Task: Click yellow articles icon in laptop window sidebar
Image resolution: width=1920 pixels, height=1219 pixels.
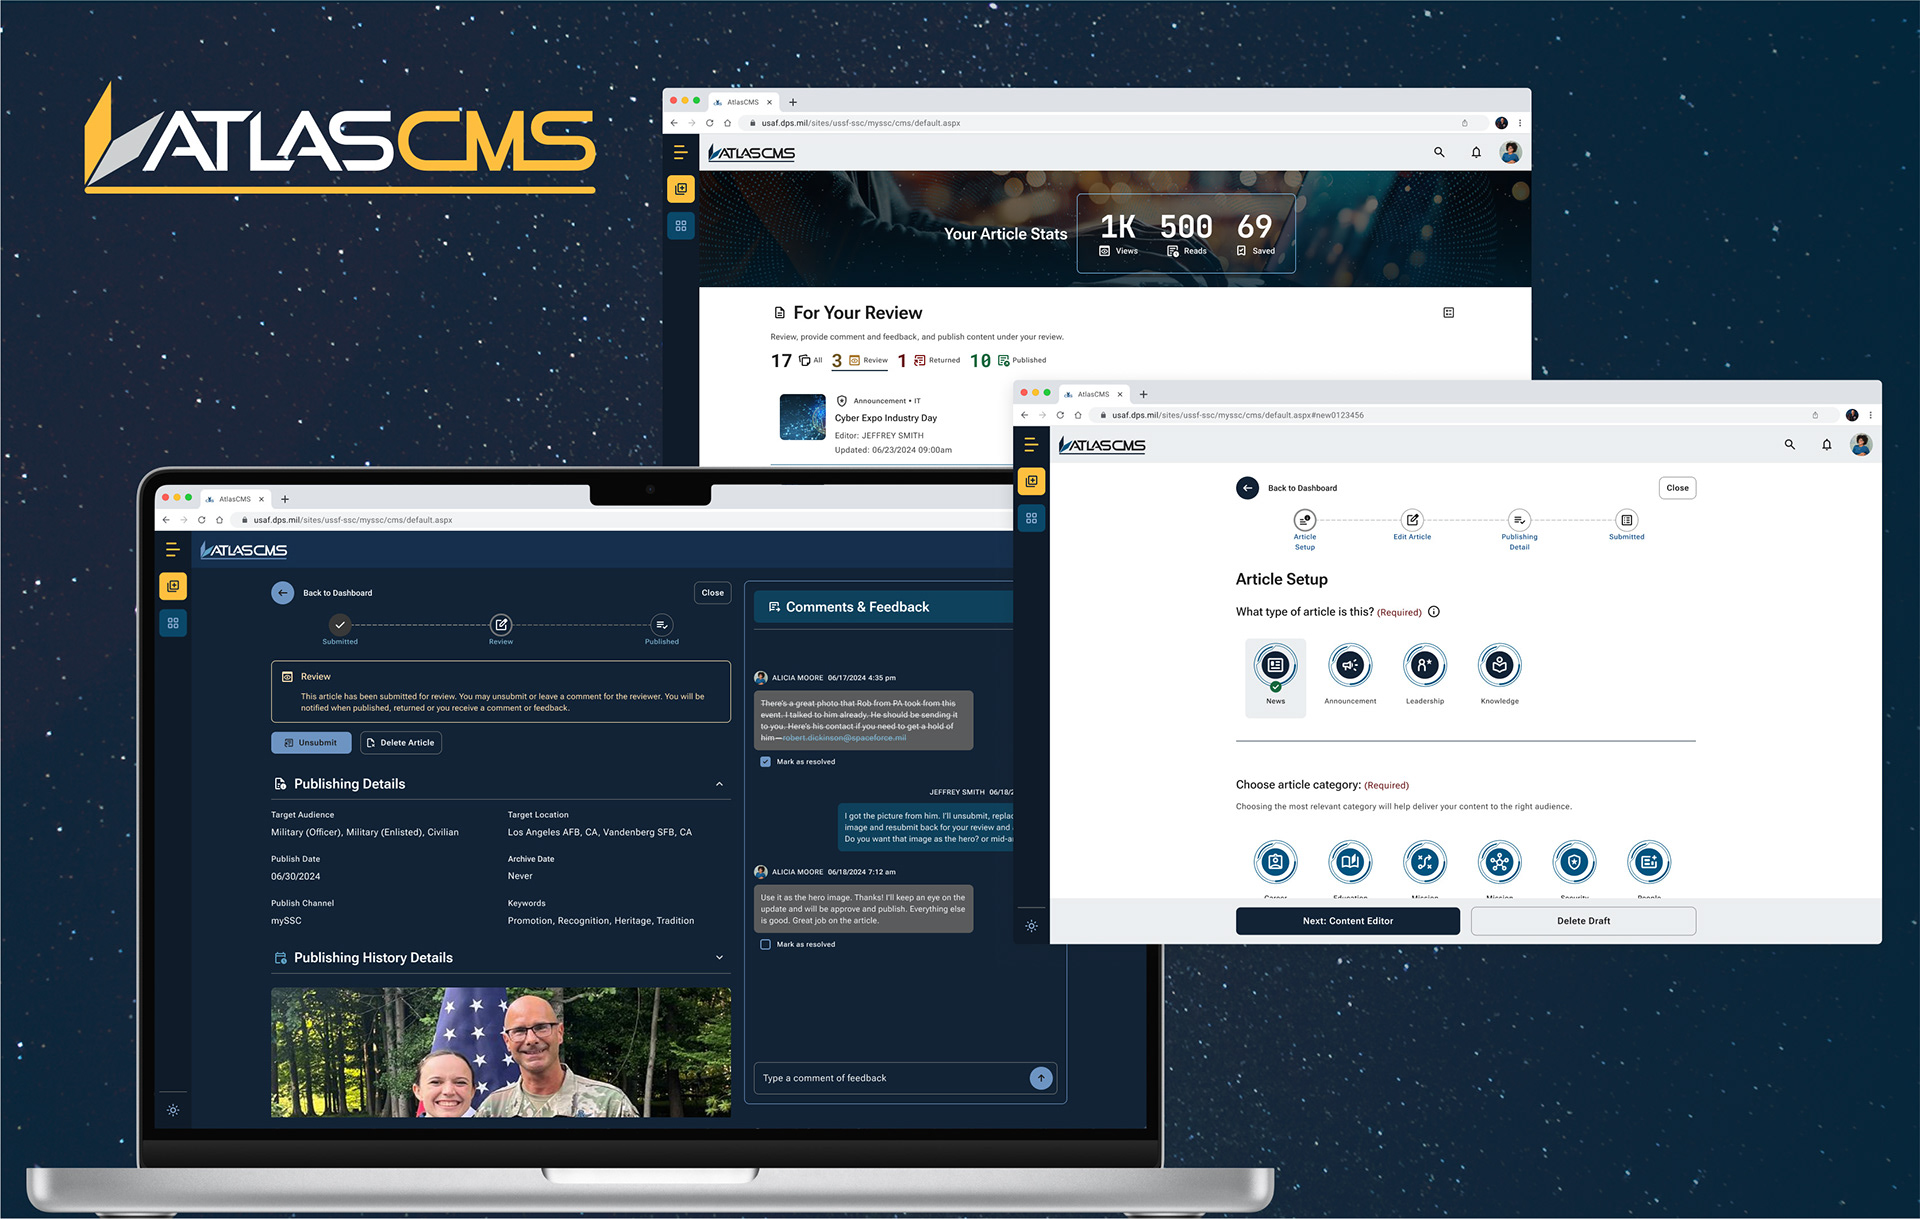Action: point(173,586)
